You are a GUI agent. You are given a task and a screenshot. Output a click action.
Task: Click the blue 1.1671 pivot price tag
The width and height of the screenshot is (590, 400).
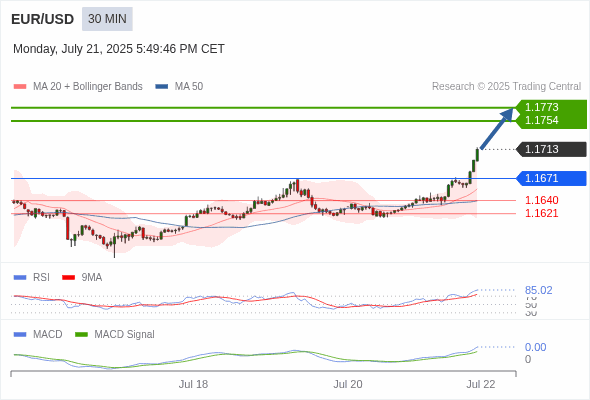(x=551, y=178)
